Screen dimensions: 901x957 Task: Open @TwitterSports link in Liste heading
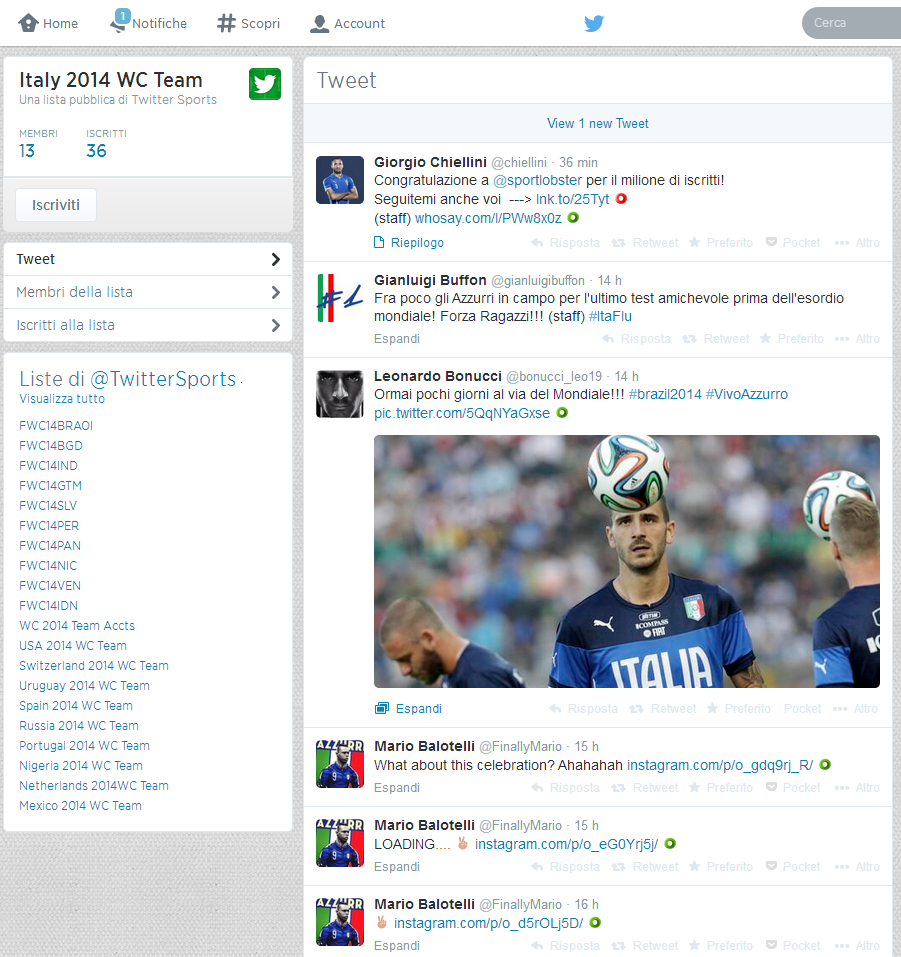163,379
